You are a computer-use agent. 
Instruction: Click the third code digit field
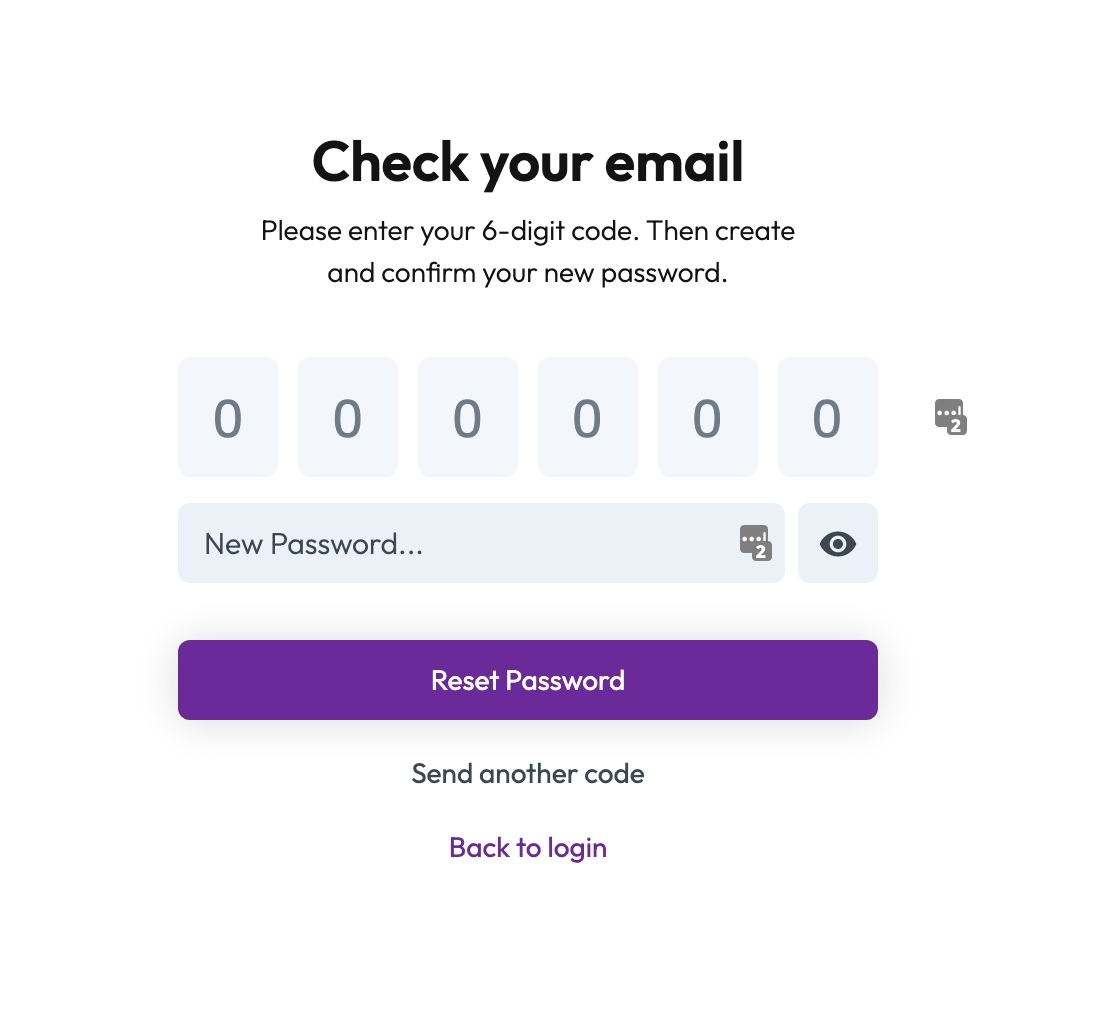pyautogui.click(x=468, y=417)
